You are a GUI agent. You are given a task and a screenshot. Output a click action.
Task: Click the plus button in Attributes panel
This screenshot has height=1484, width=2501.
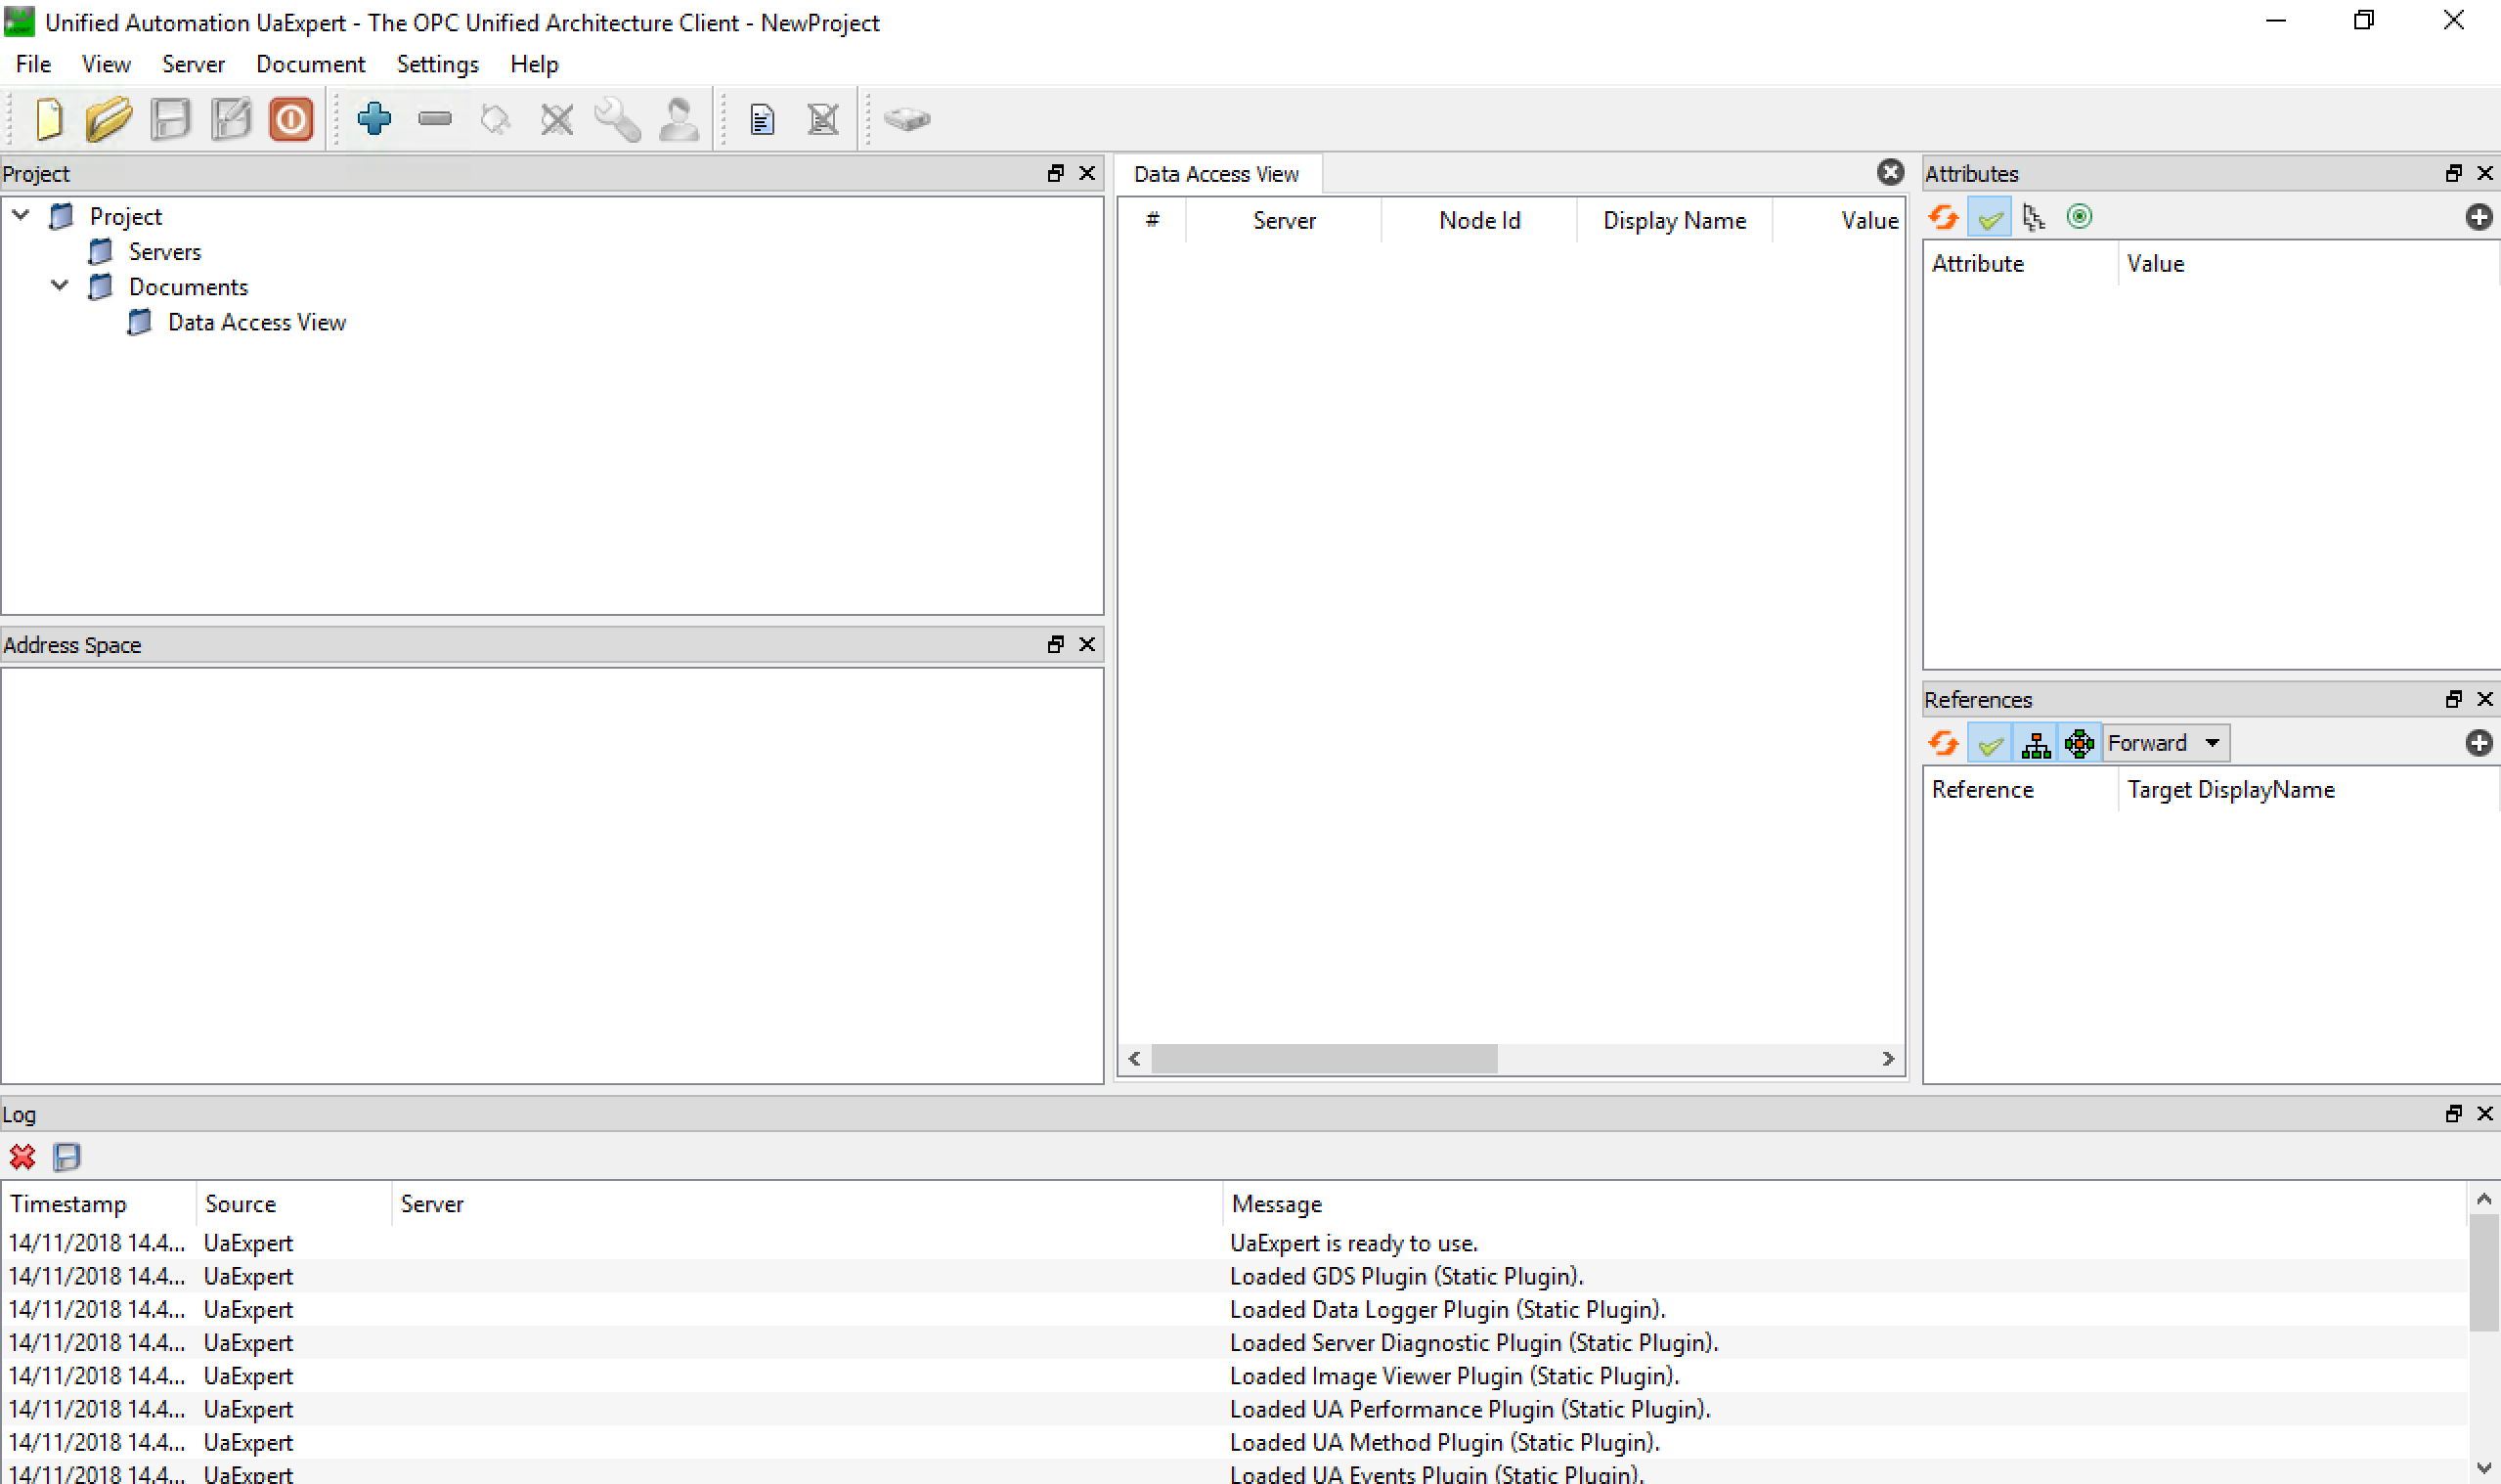[x=2479, y=217]
